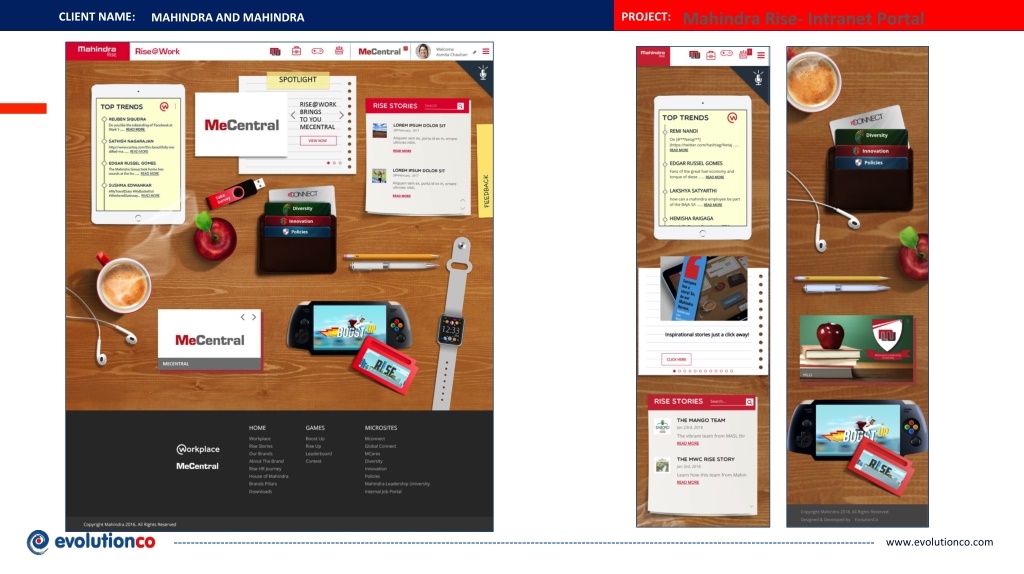Open the gamepad icon in desktop header
The image size is (1024, 574).
click(317, 51)
